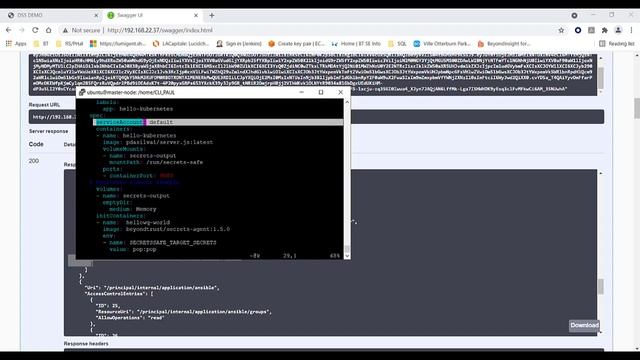Close the Swagger UI tab
This screenshot has height=360, width=640.
click(x=196, y=15)
